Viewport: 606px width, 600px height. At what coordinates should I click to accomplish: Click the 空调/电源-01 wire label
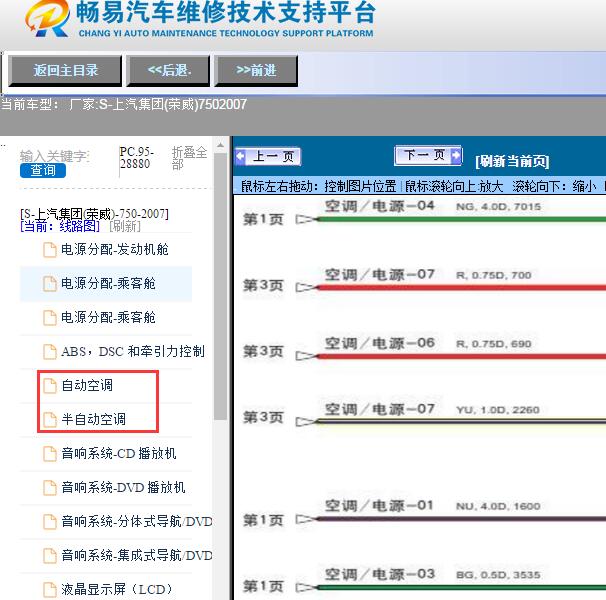379,505
